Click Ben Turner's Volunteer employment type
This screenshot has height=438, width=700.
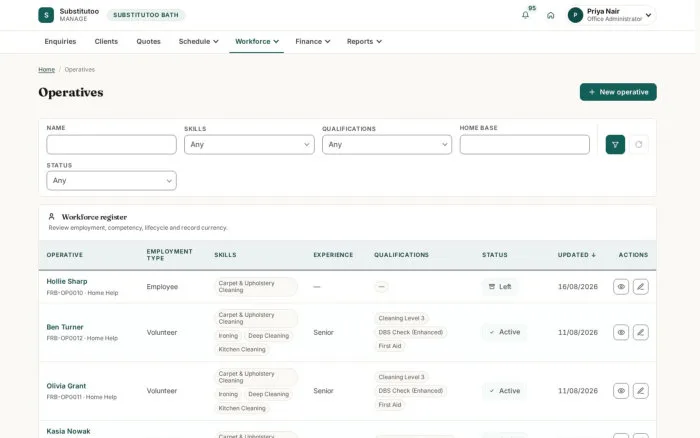coord(162,332)
